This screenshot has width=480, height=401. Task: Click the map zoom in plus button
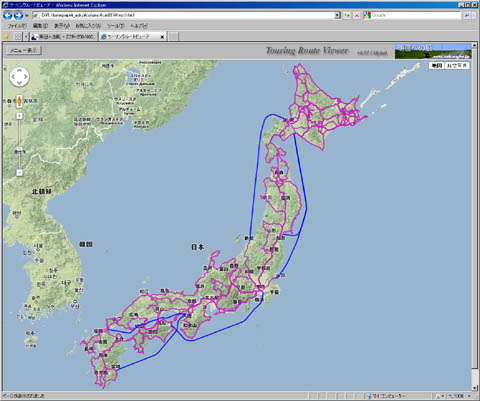[19, 116]
